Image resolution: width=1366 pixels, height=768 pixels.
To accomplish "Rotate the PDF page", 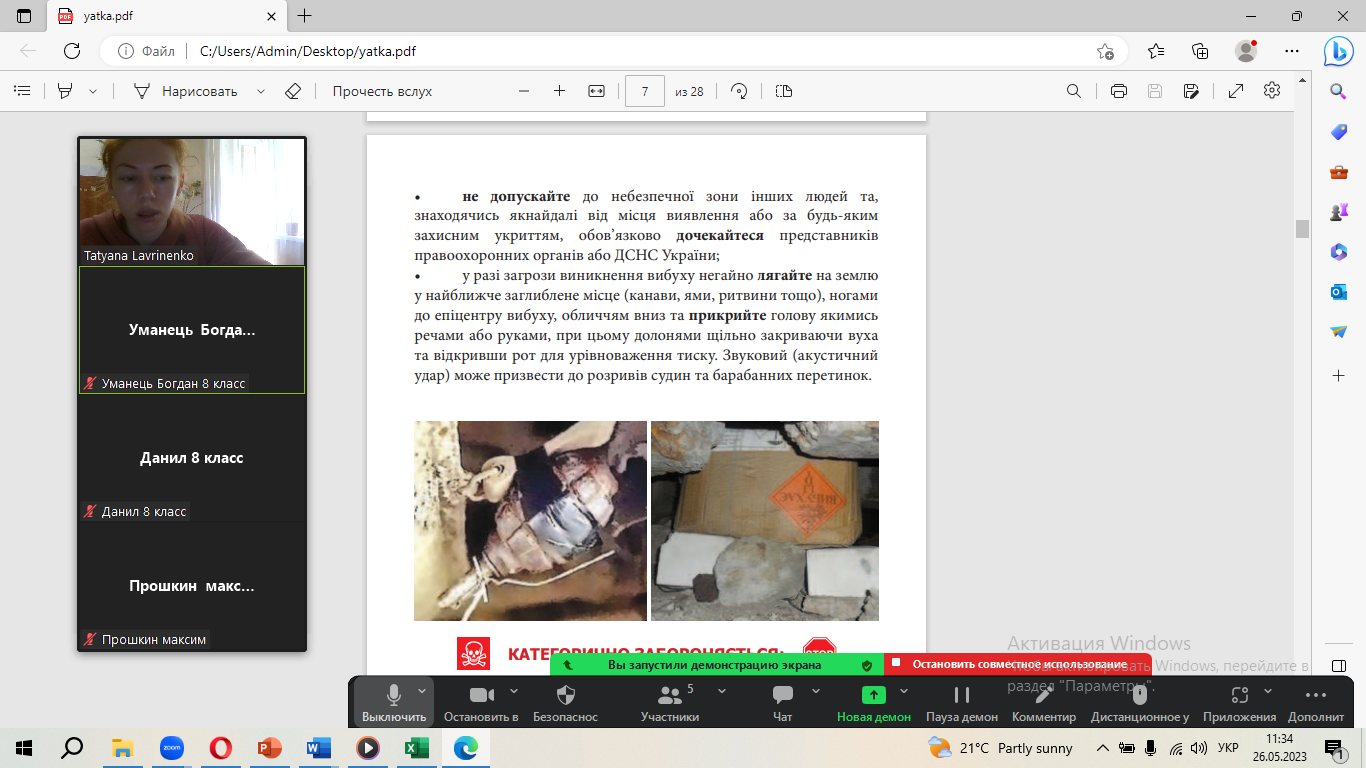I will [x=740, y=91].
